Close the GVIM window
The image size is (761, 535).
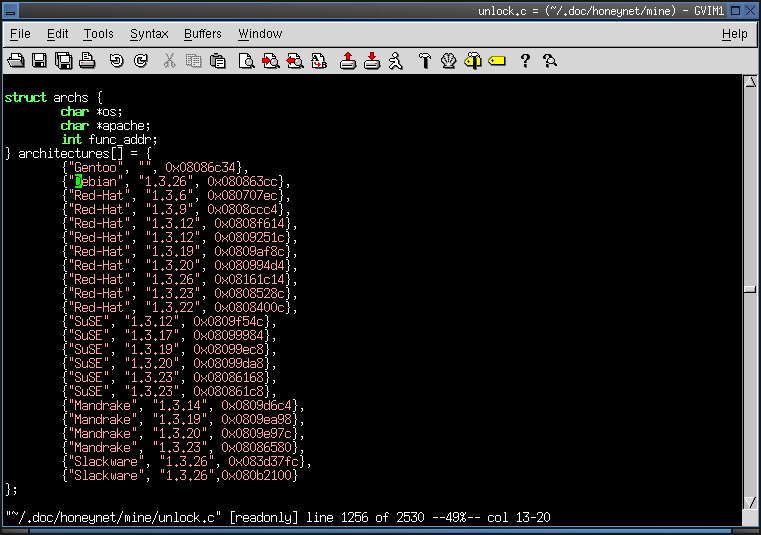pyautogui.click(x=750, y=10)
